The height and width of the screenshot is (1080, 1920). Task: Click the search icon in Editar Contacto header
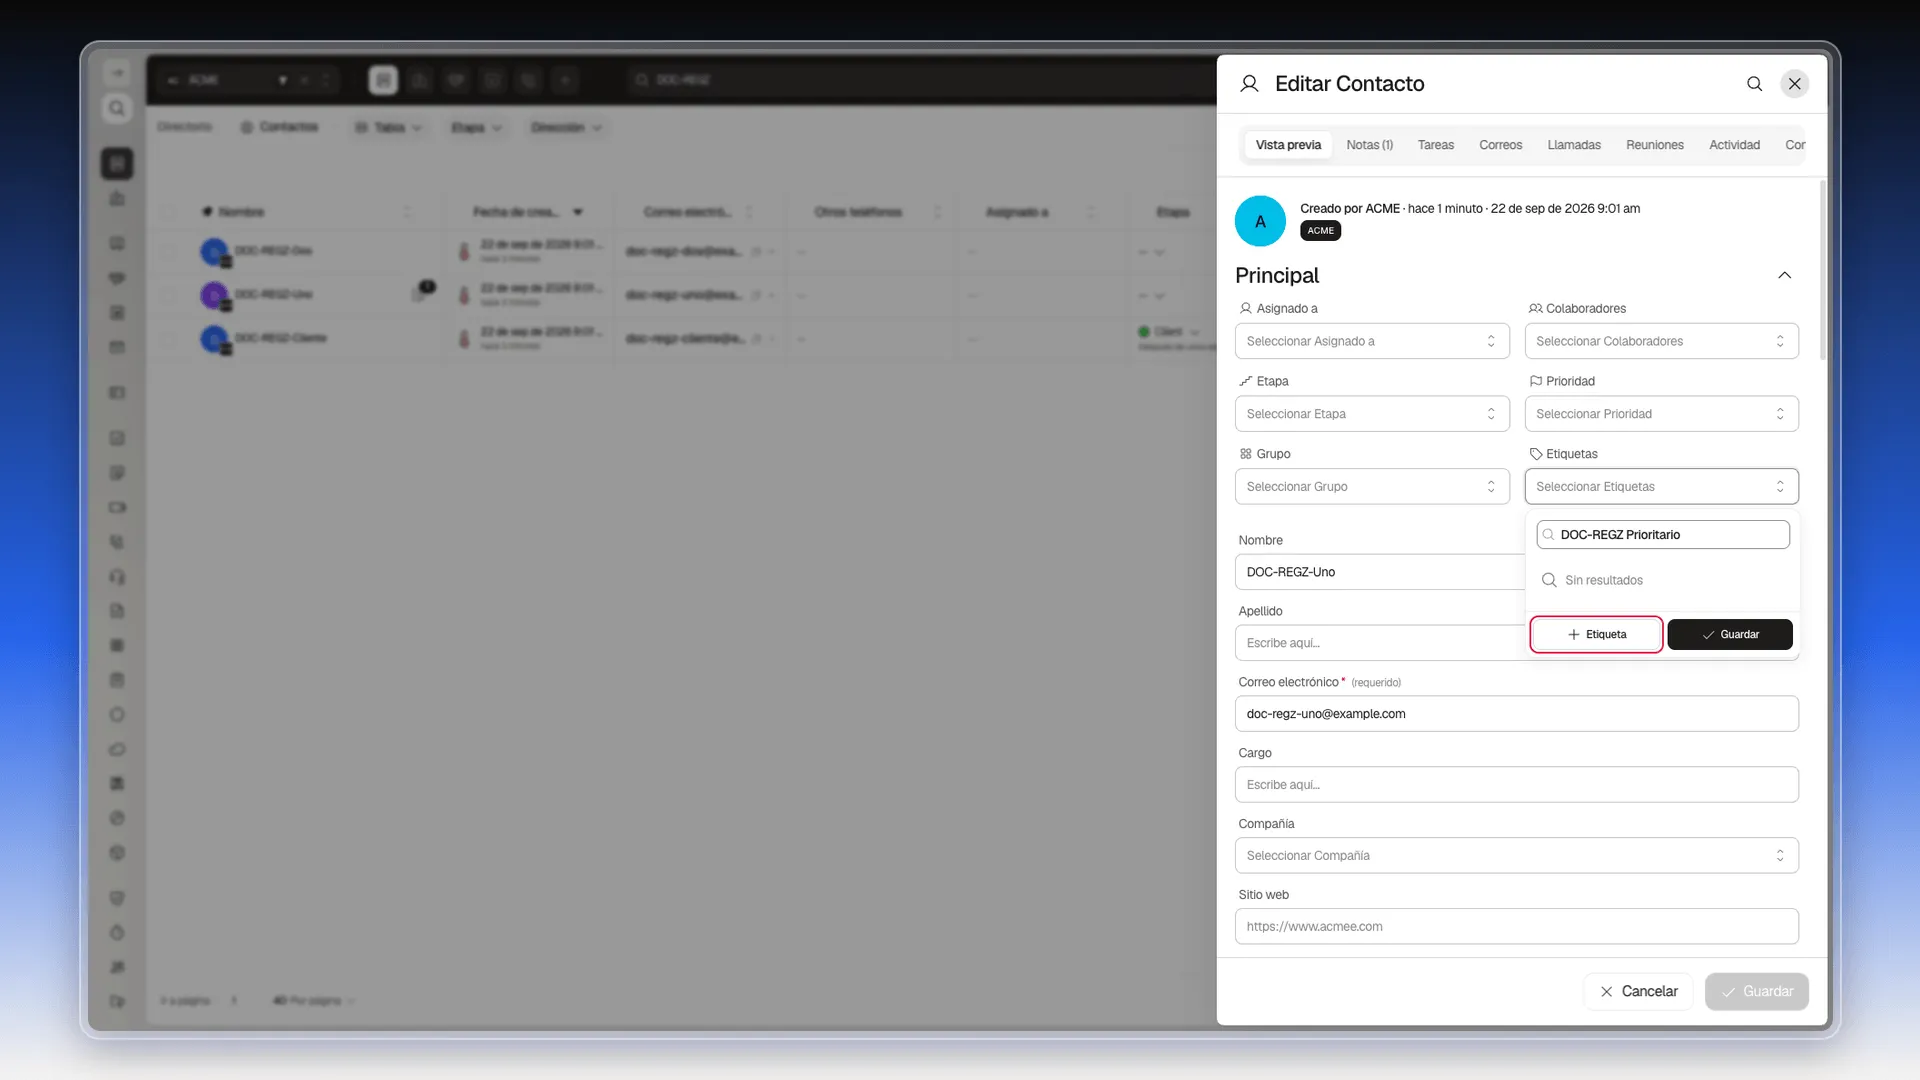point(1754,84)
